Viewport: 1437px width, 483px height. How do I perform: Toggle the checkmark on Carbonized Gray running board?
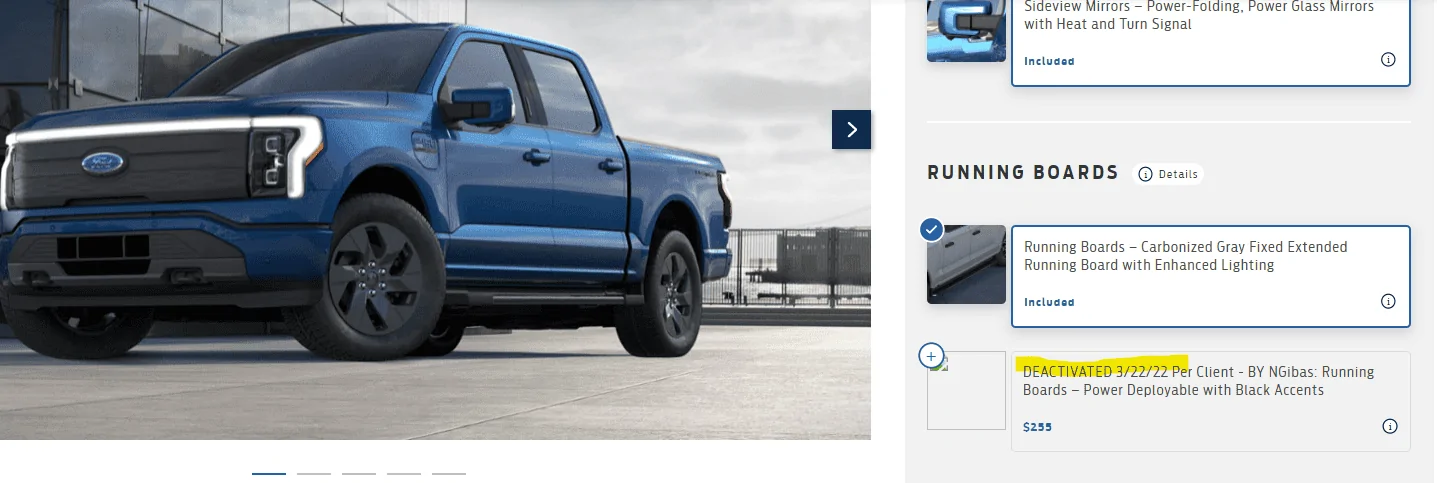931,230
